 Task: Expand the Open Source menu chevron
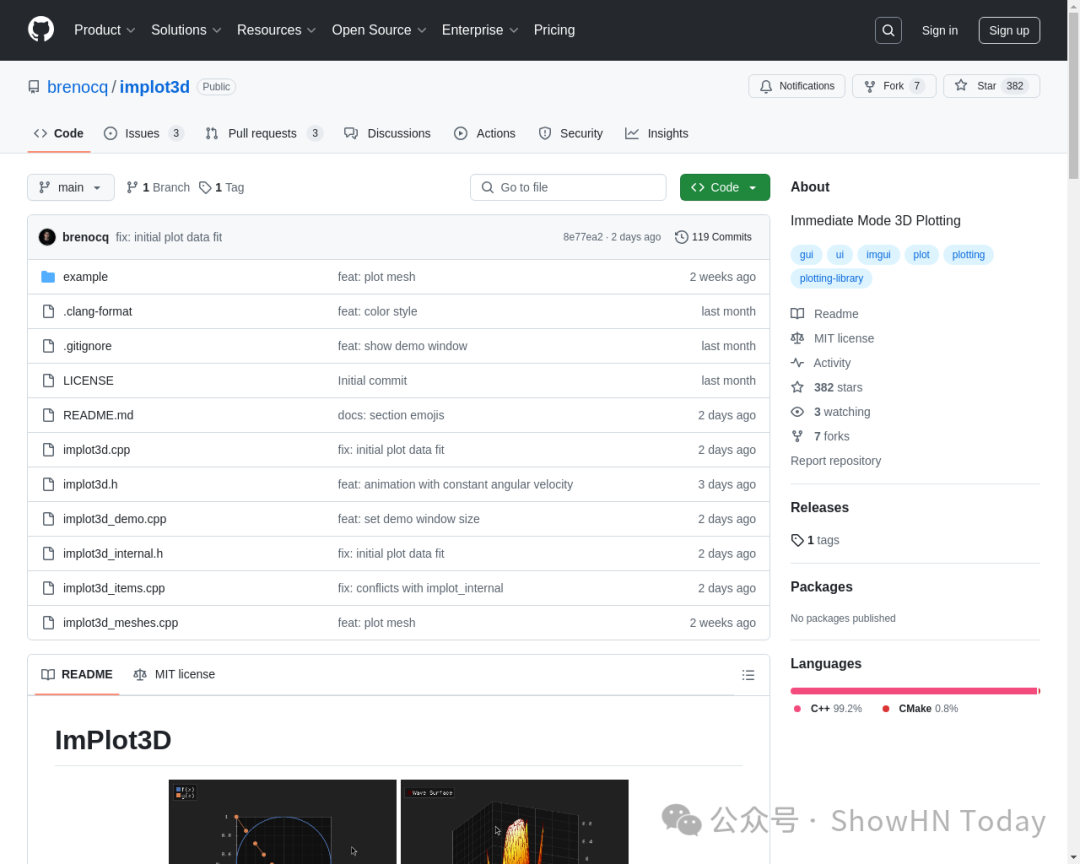pos(421,30)
